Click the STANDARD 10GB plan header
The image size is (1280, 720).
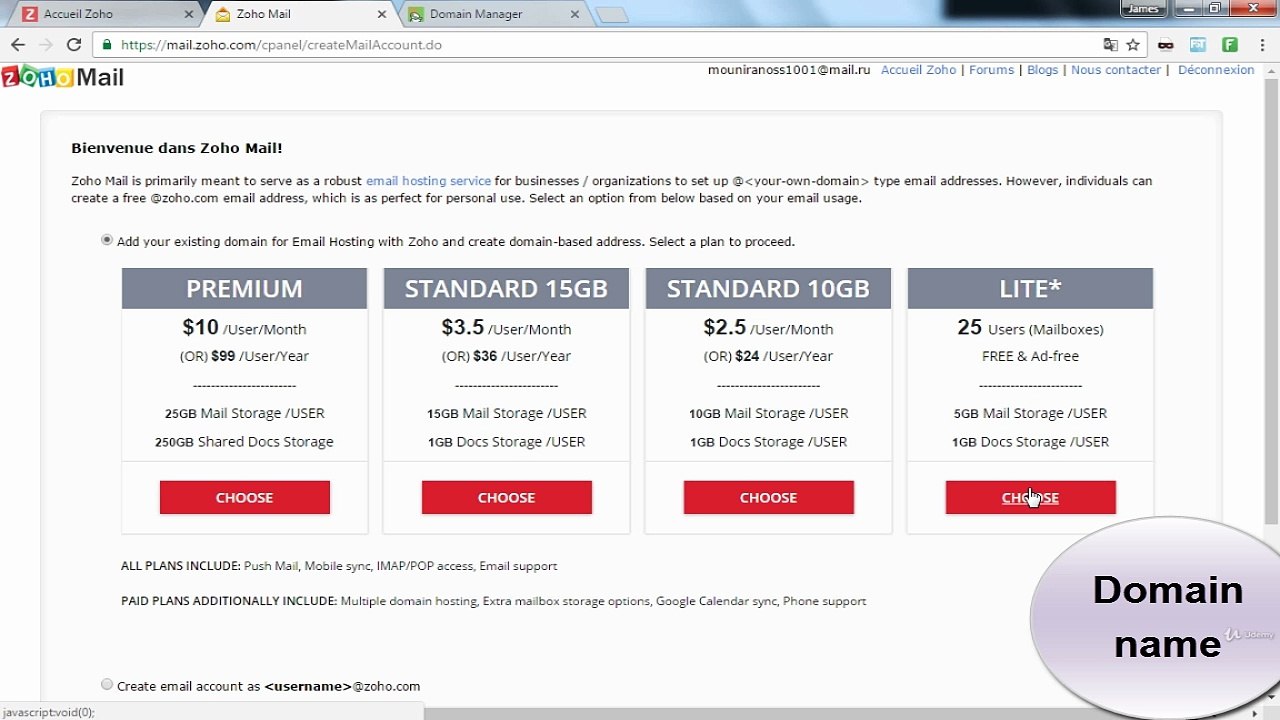769,288
